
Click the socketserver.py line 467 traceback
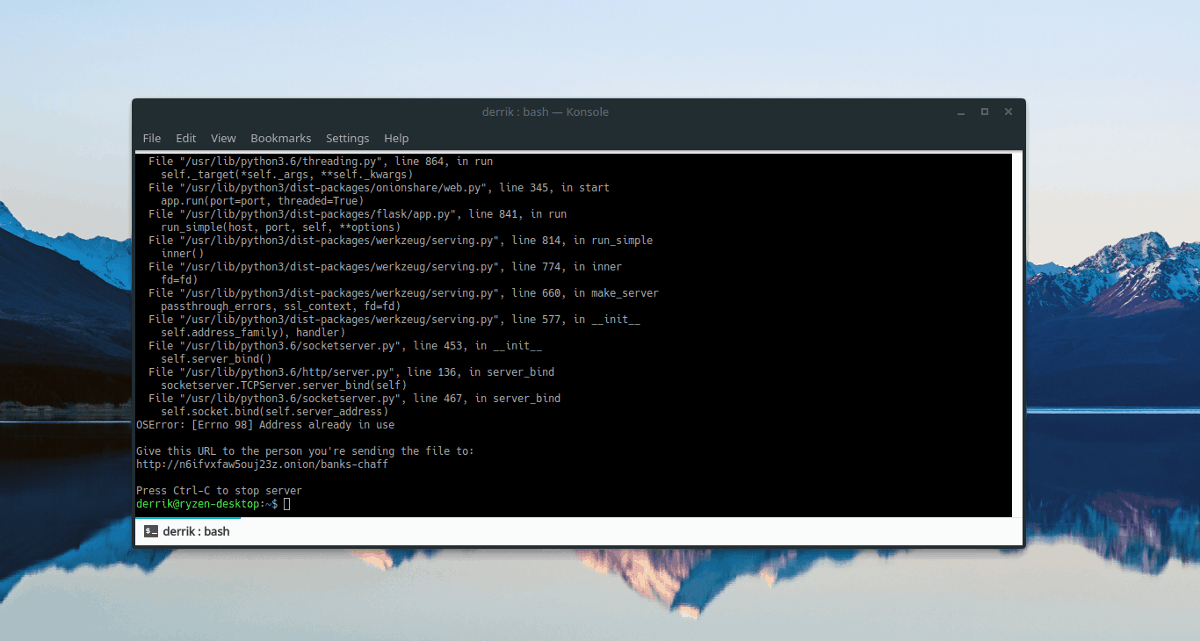(x=354, y=398)
